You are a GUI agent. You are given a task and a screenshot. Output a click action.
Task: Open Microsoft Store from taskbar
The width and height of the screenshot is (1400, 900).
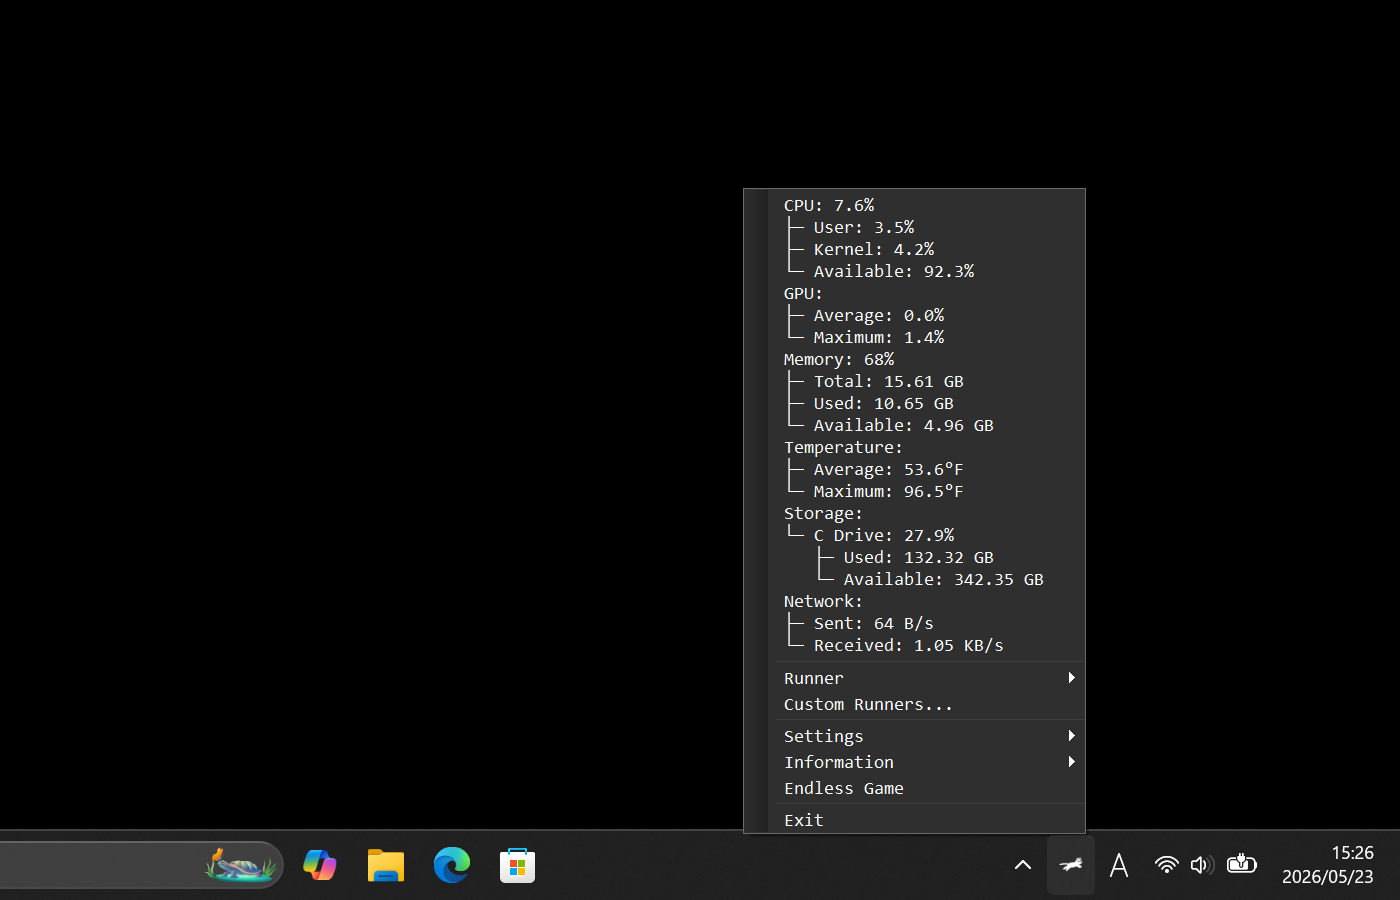518,865
